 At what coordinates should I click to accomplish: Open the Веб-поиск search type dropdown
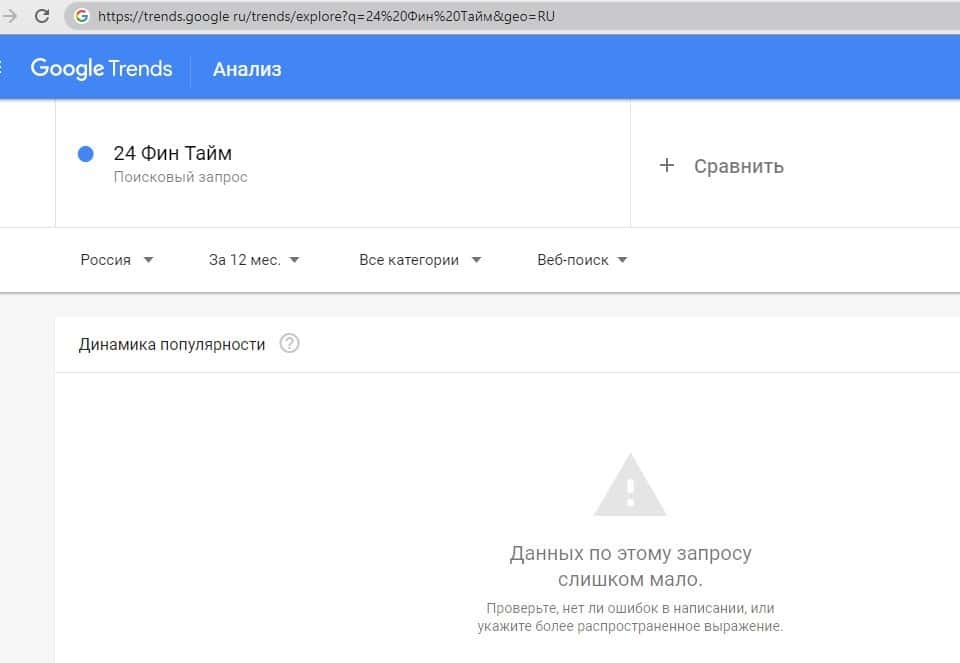[x=582, y=260]
